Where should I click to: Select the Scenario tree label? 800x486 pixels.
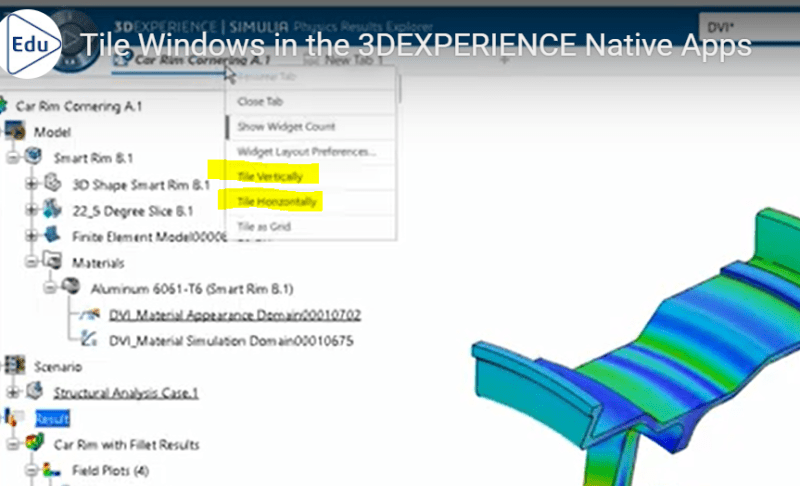point(58,367)
